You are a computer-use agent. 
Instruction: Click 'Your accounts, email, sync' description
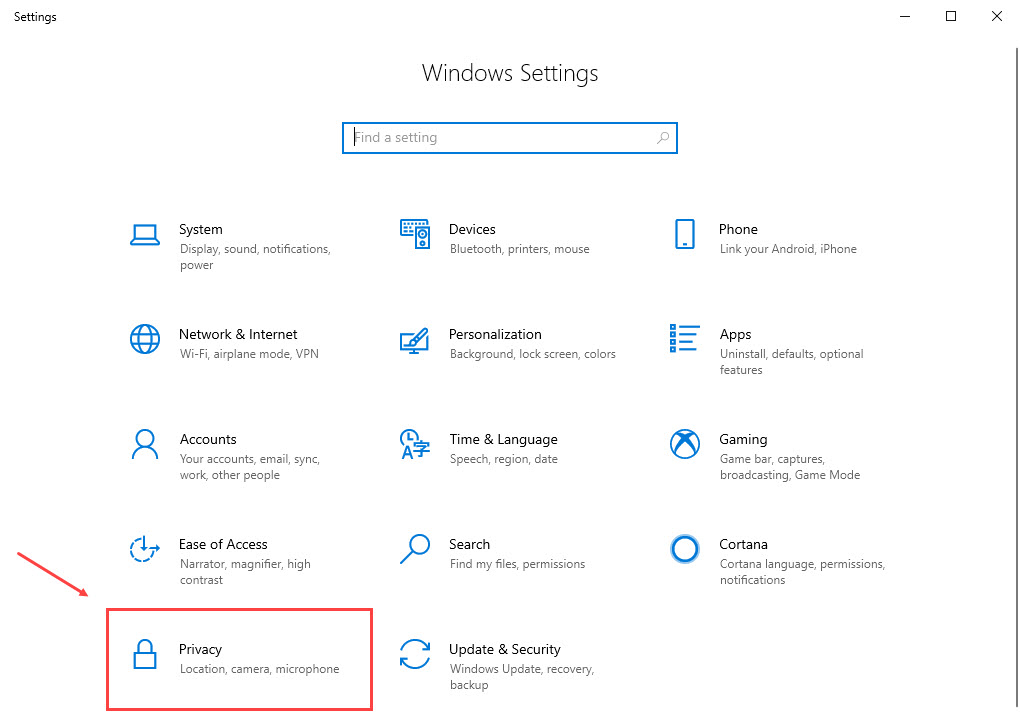coord(250,467)
